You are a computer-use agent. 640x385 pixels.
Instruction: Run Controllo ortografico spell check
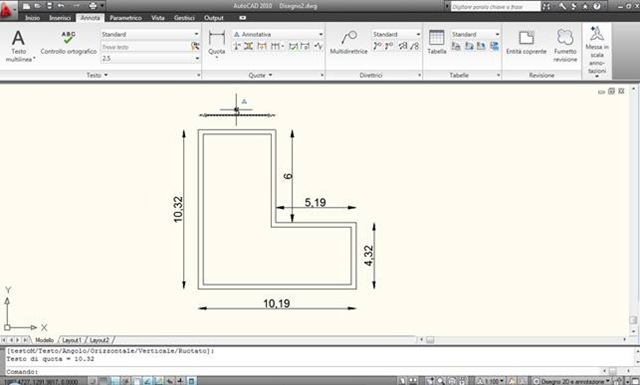[x=69, y=42]
